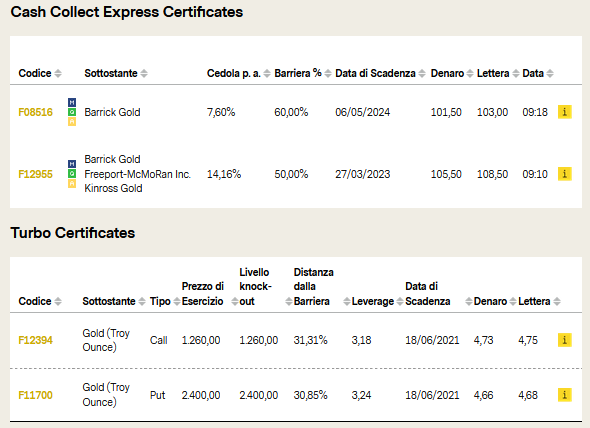Select Kinross Gold underlying text
Screen dimensions: 590x428
tap(113, 188)
